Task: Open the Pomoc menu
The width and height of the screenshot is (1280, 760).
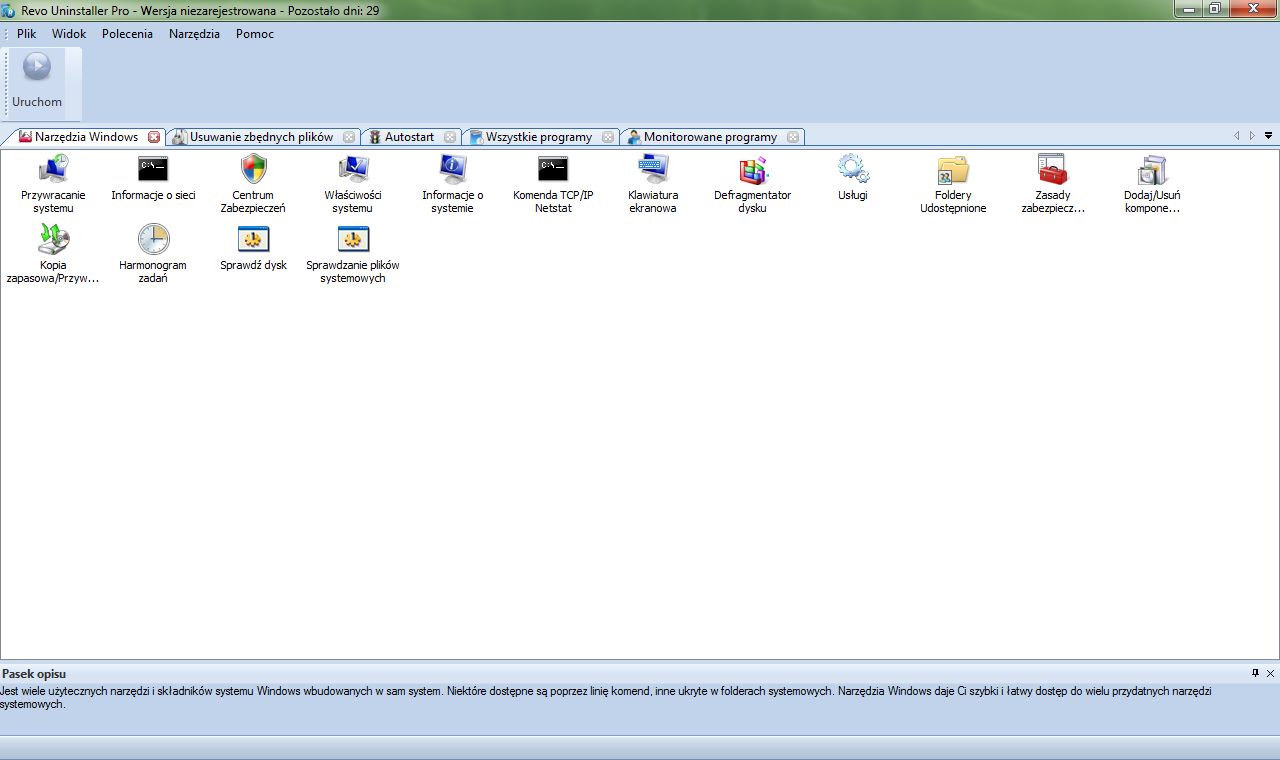Action: coord(255,34)
